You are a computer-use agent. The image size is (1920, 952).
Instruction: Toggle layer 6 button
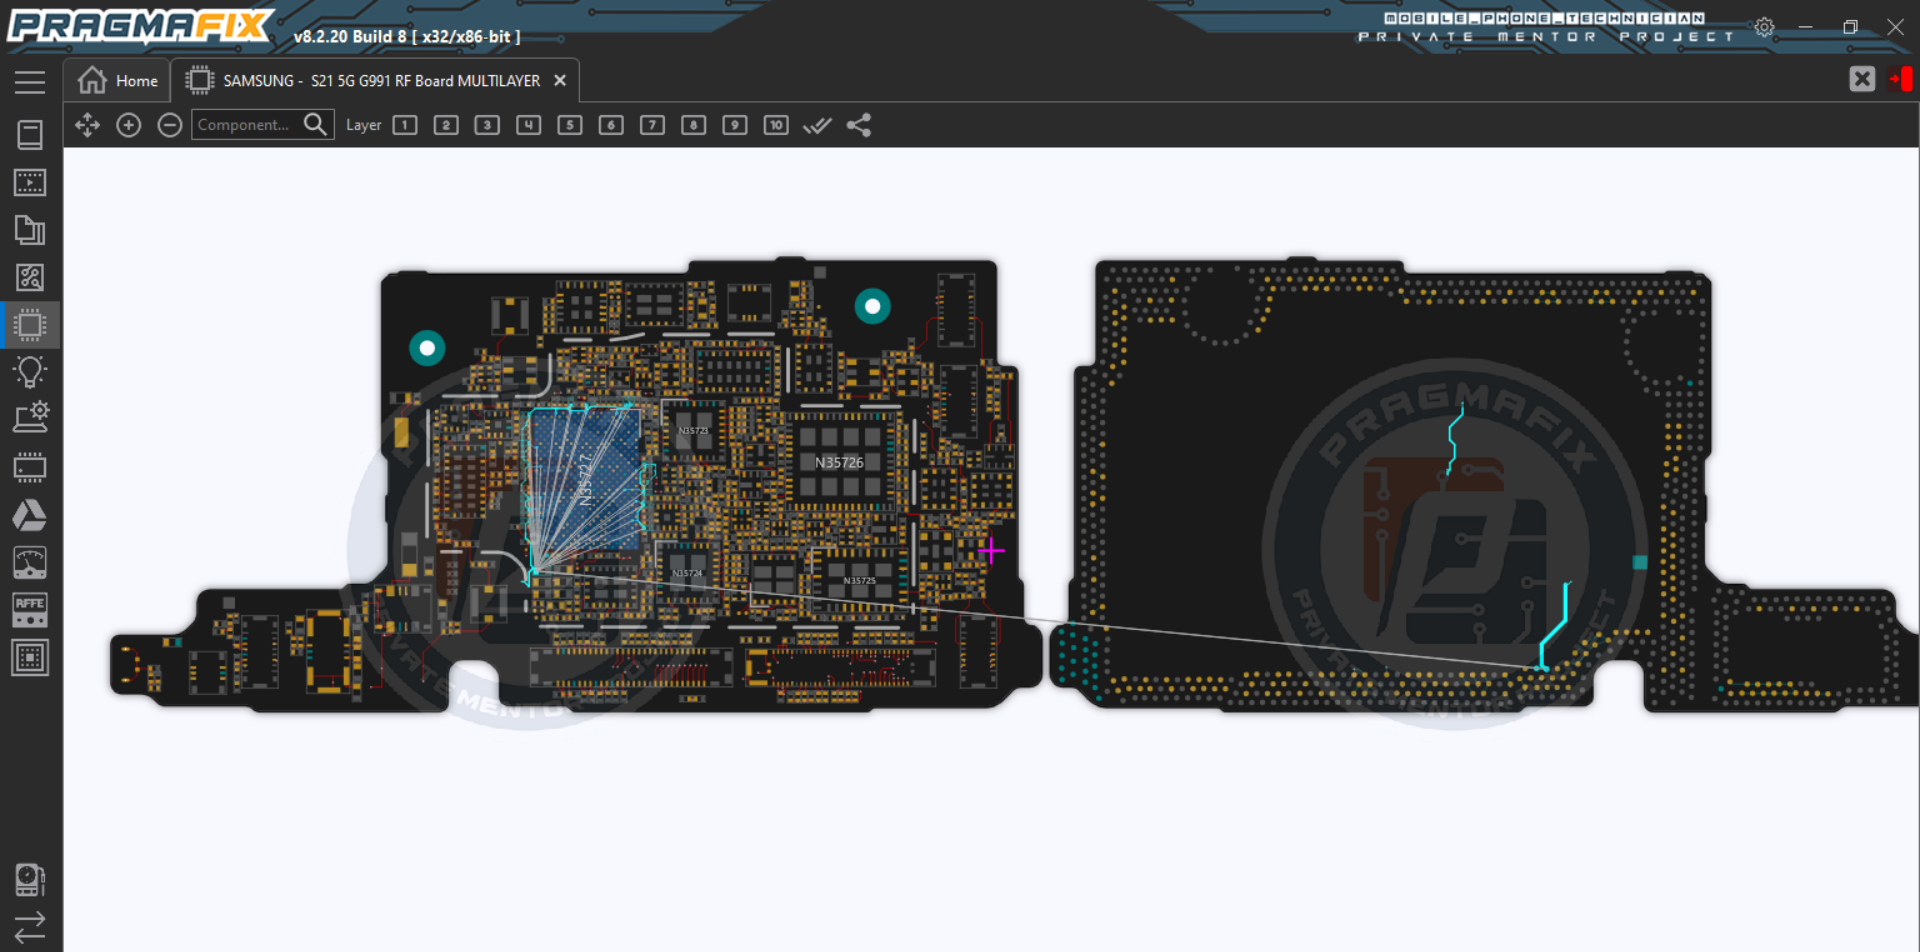point(611,125)
